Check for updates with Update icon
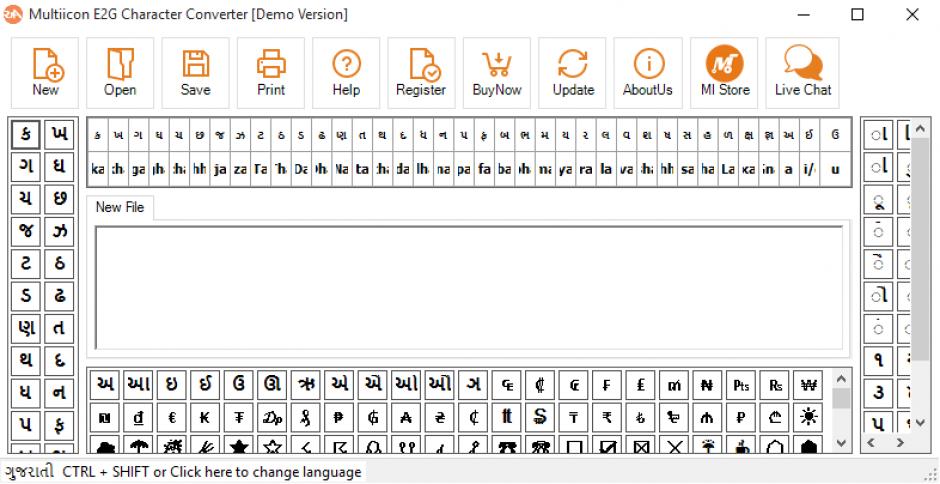This screenshot has width=940, height=484. 573,73
